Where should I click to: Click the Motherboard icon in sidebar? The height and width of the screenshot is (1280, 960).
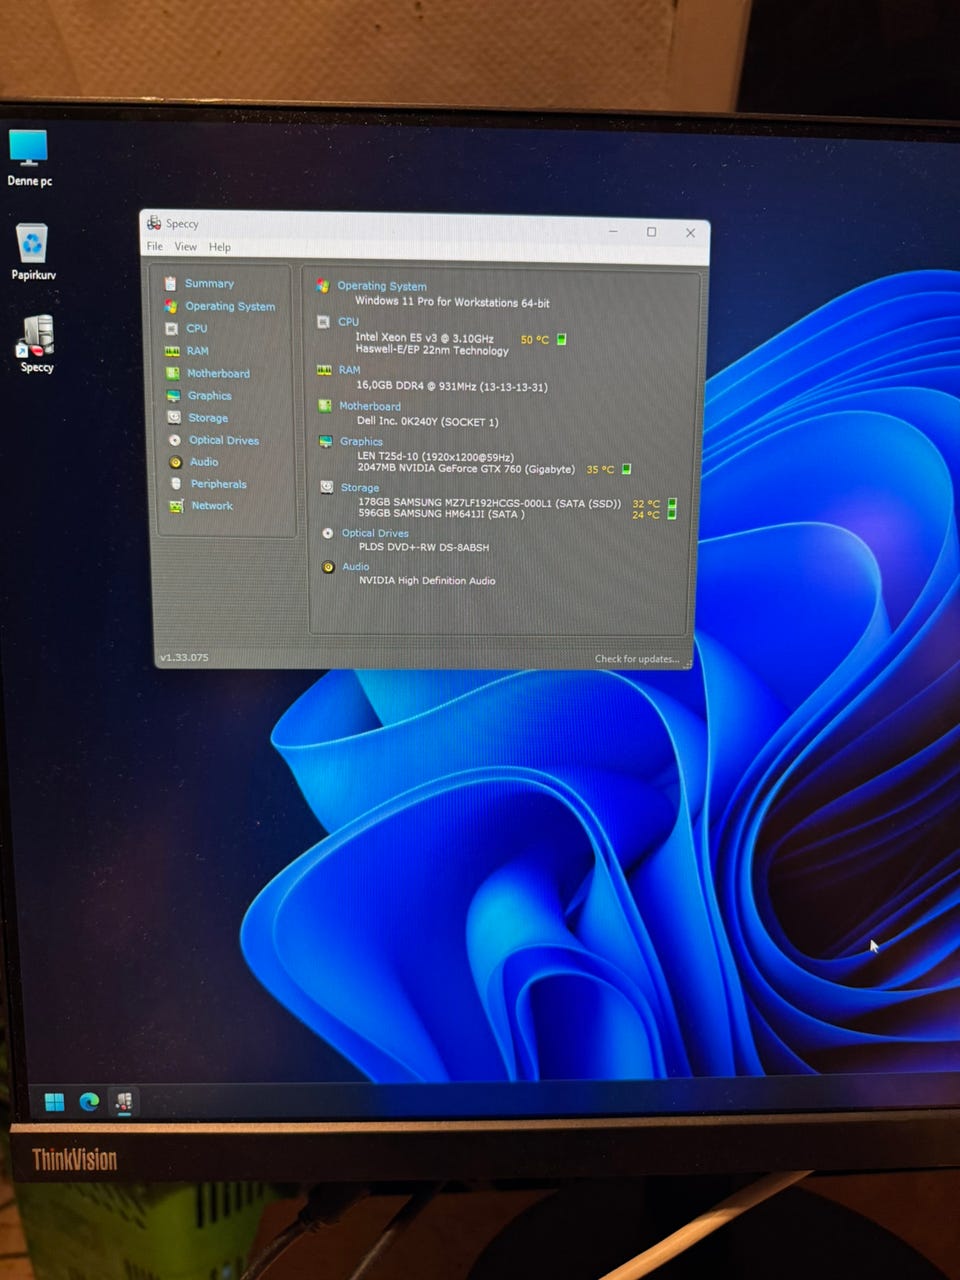click(172, 373)
